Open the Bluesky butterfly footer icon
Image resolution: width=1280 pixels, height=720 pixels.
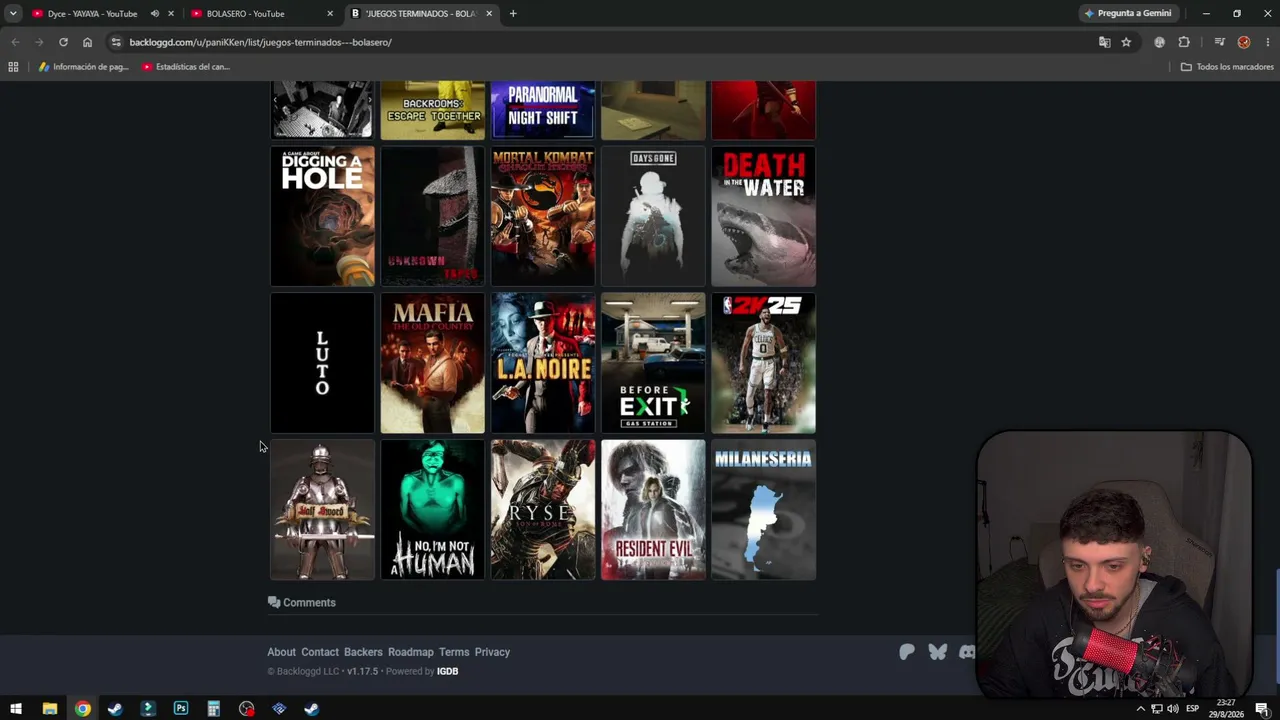(937, 652)
